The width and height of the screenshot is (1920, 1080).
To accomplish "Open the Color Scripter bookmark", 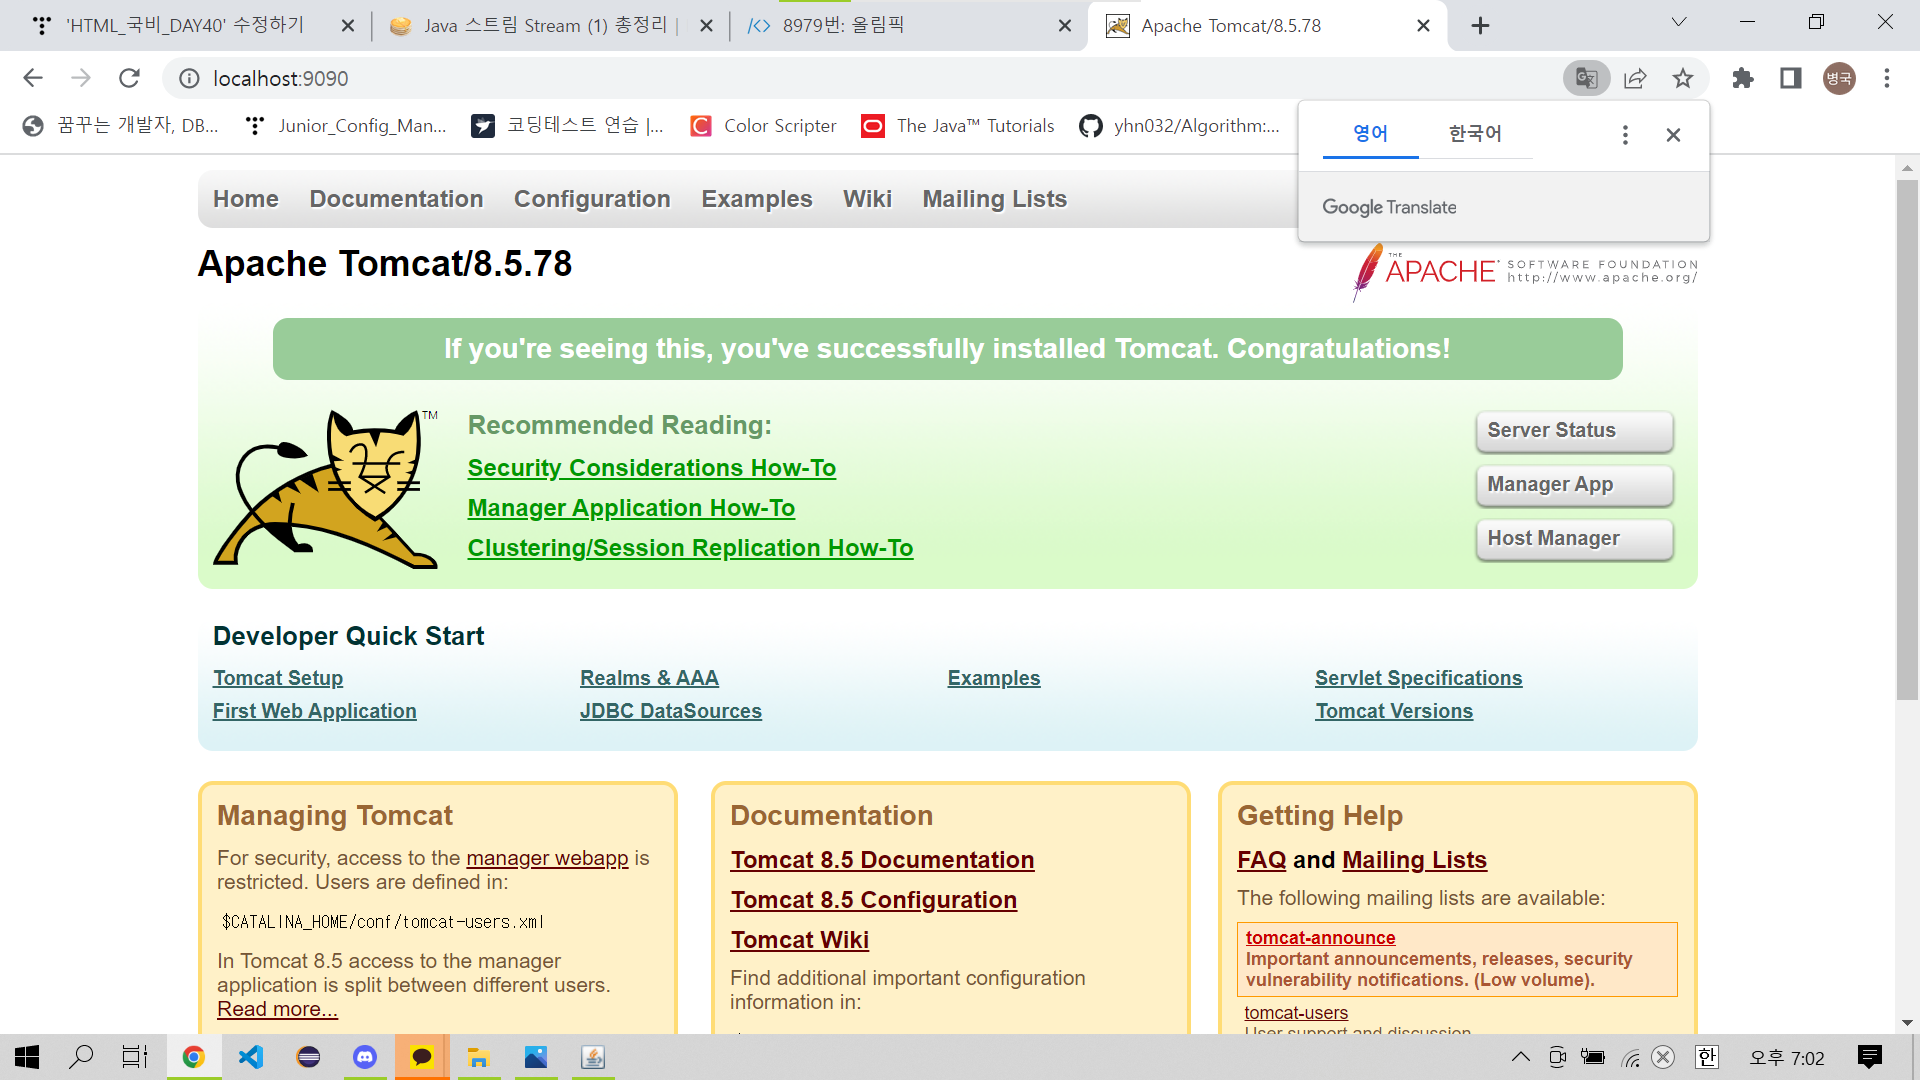I will [x=763, y=126].
